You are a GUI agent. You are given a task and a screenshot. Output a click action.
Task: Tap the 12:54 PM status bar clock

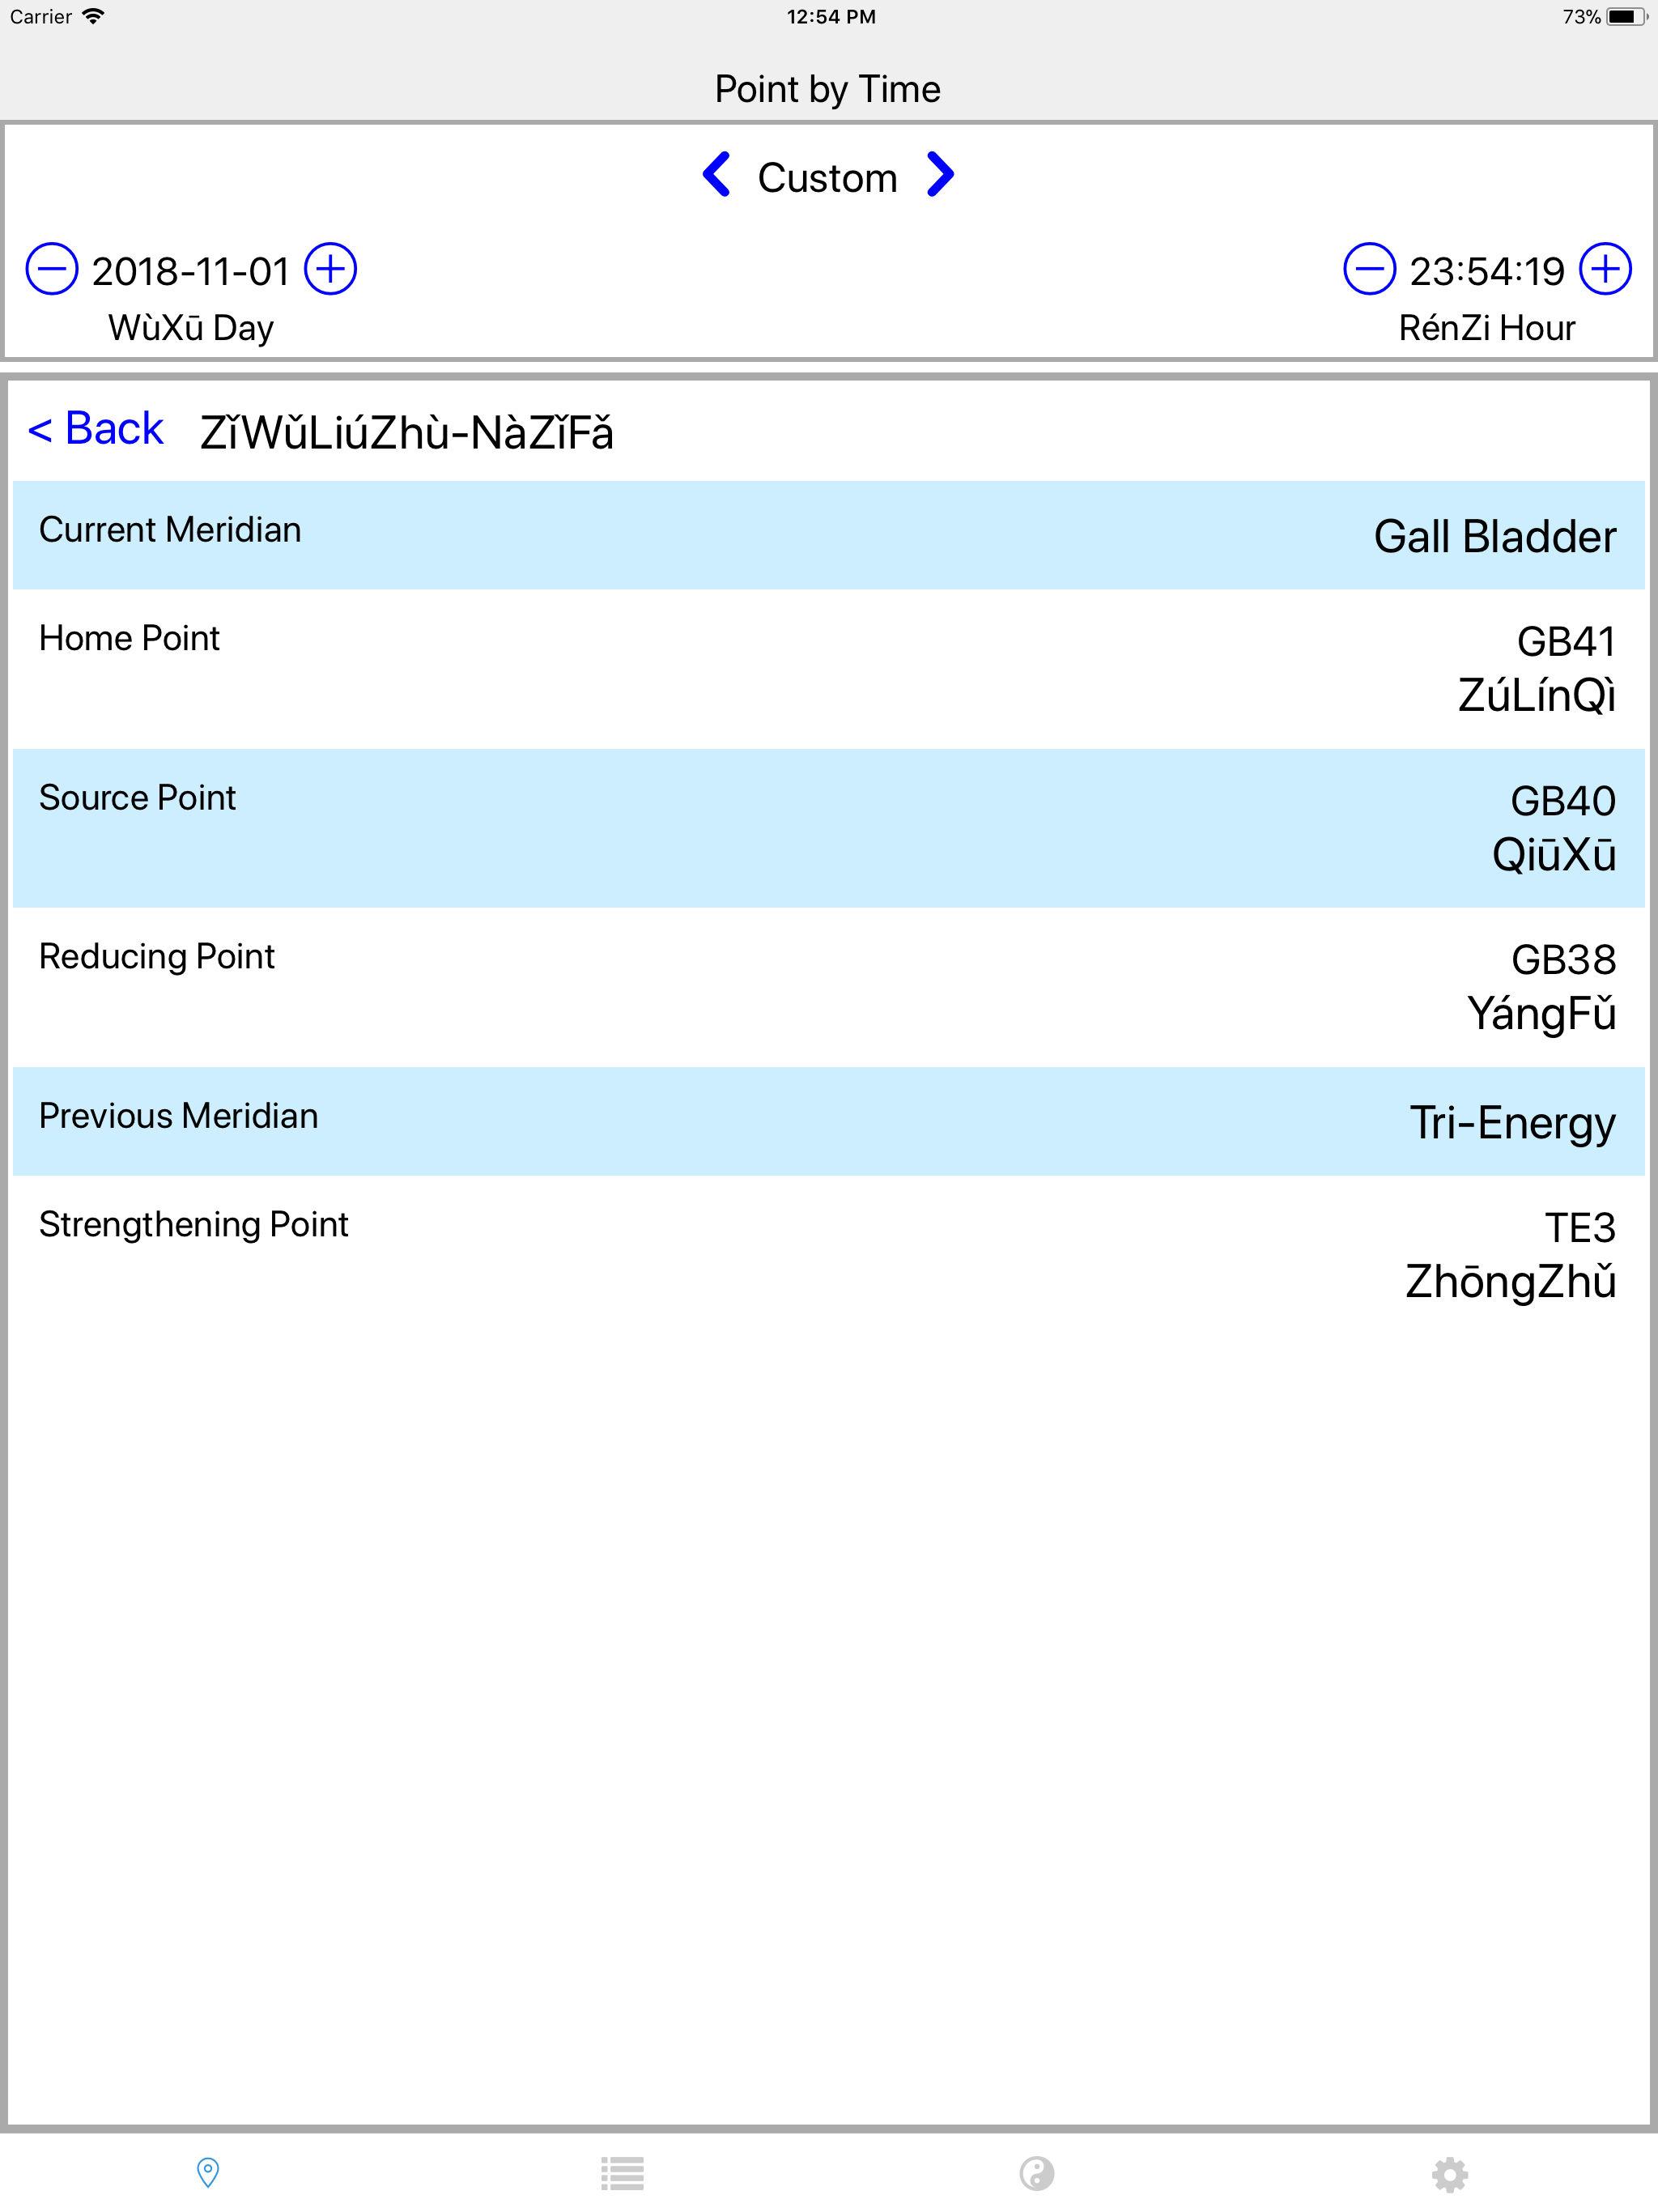click(831, 17)
